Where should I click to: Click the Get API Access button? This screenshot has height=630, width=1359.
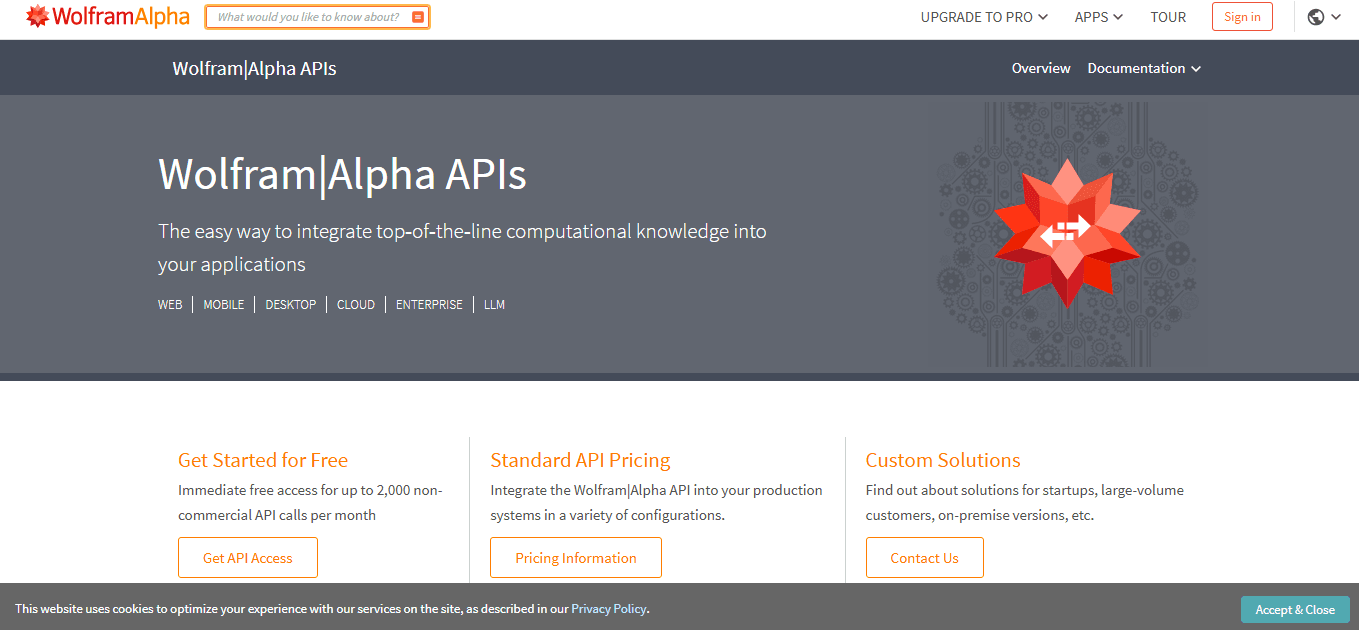point(248,558)
